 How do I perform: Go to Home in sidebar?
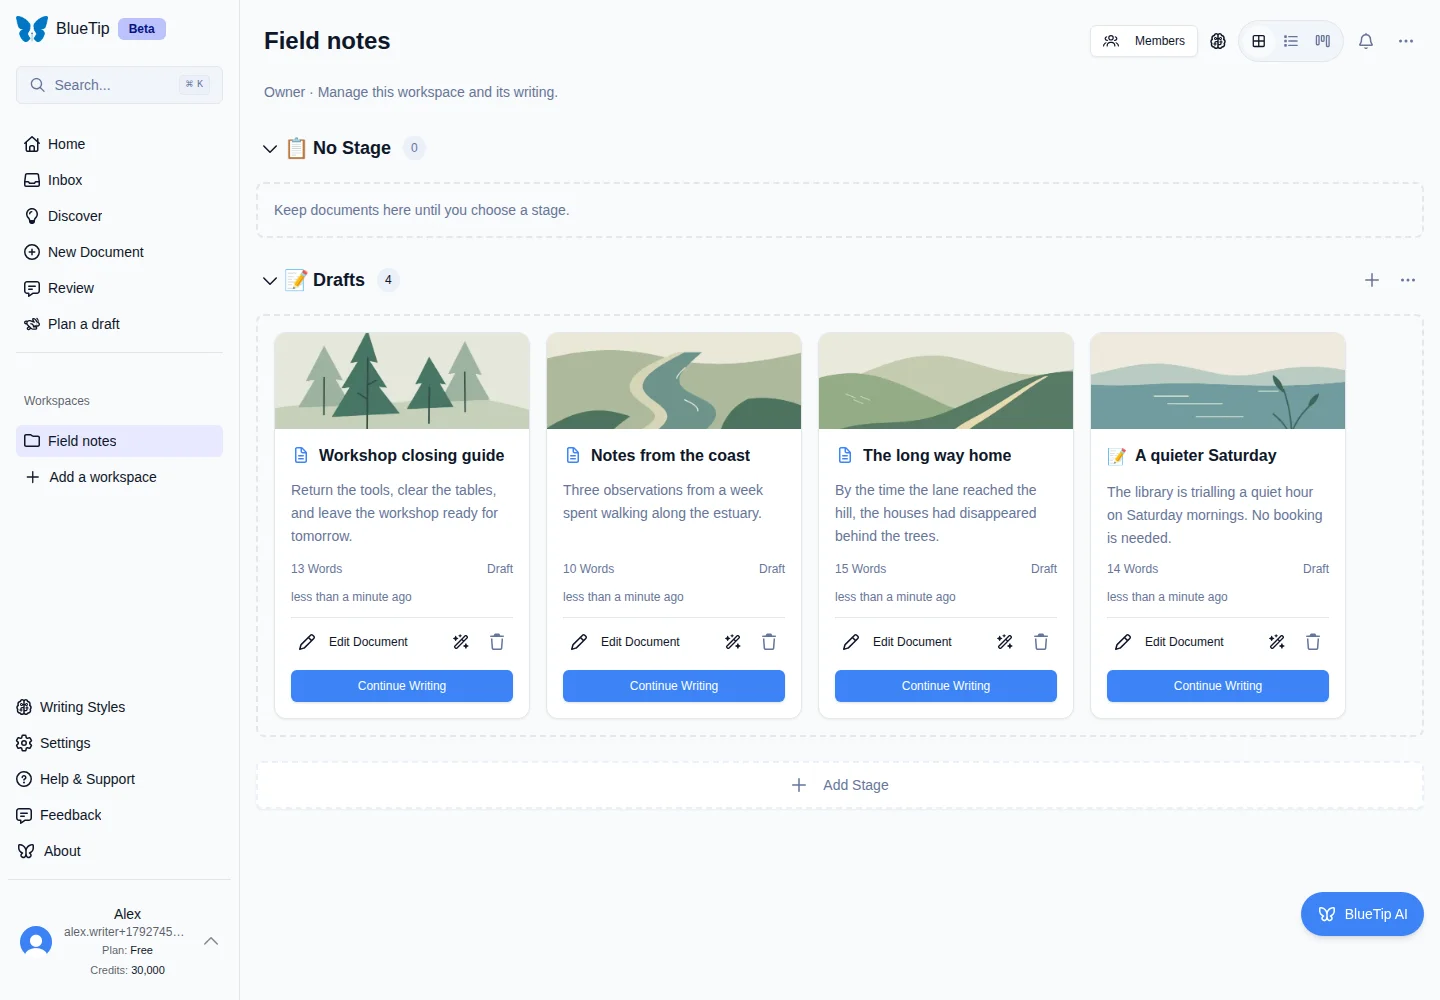(x=119, y=144)
